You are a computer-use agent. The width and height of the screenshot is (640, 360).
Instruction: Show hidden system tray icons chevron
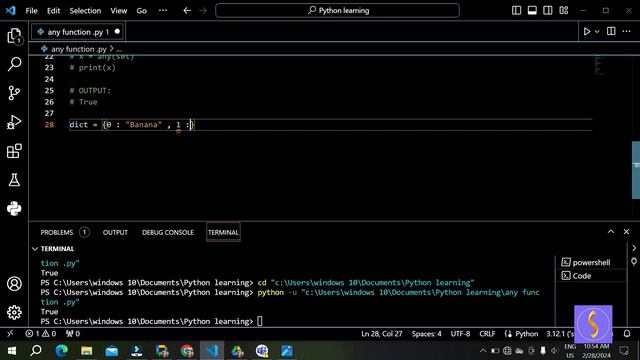tap(483, 351)
